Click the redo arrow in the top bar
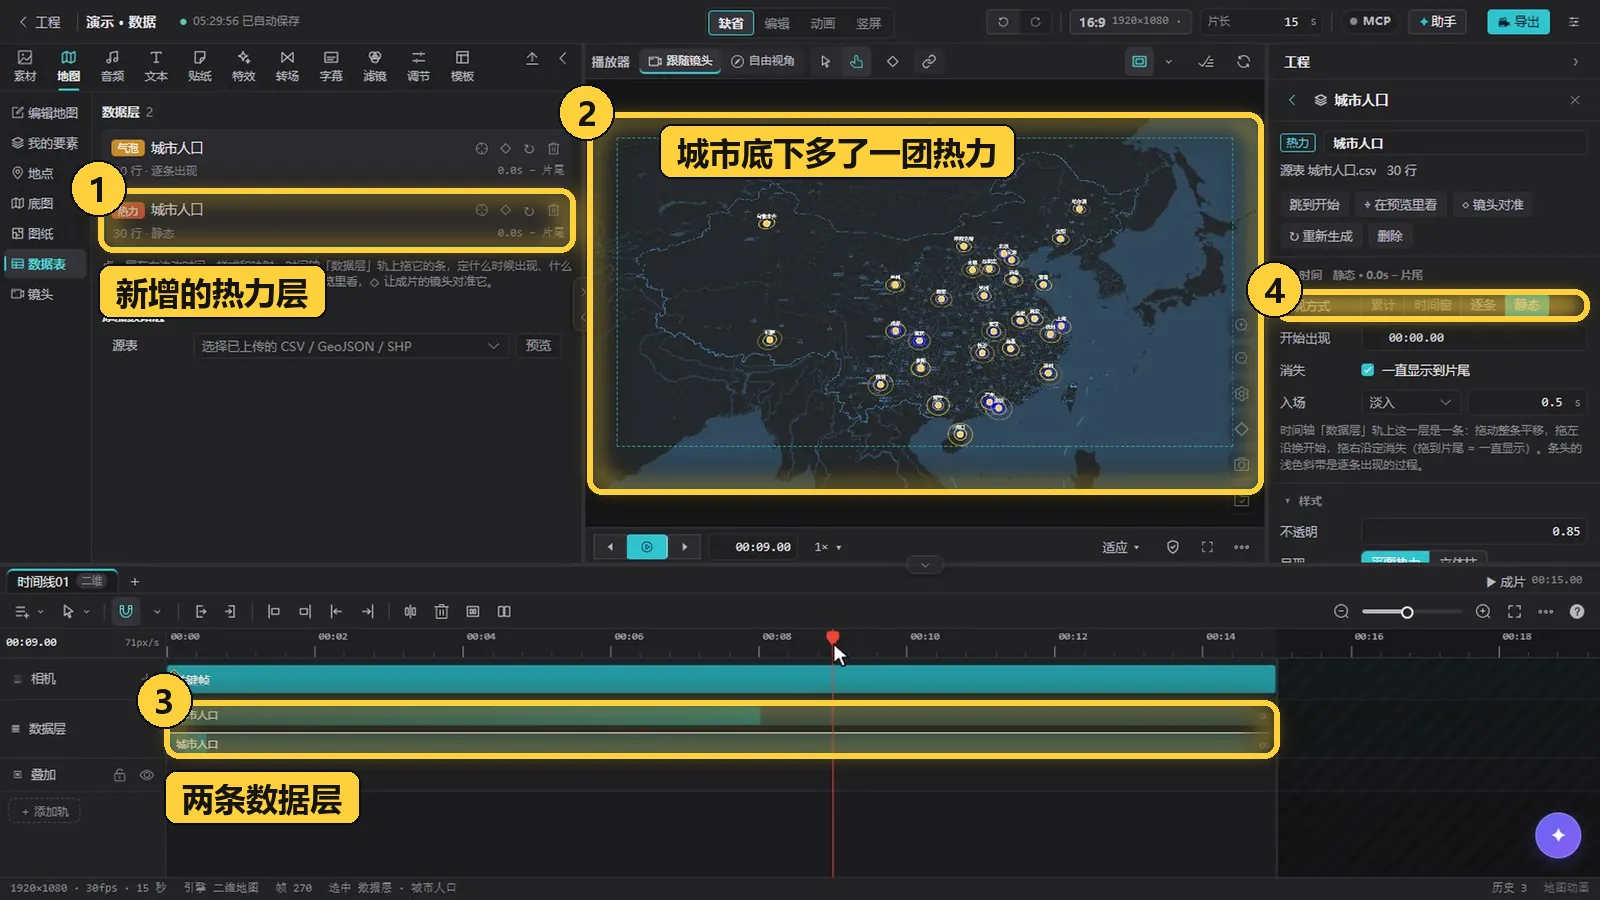The height and width of the screenshot is (900, 1600). 1035,21
